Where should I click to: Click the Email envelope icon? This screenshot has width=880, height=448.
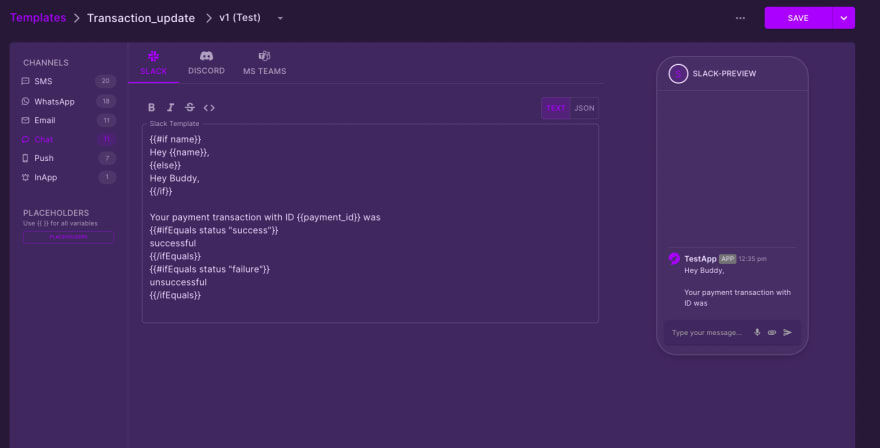[x=25, y=120]
